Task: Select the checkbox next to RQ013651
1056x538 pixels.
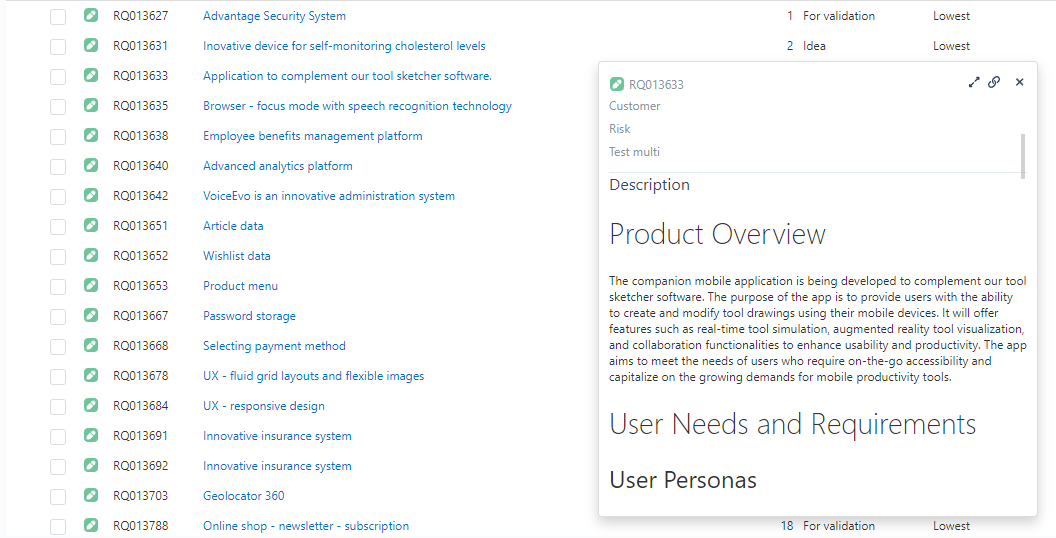Action: coord(58,226)
